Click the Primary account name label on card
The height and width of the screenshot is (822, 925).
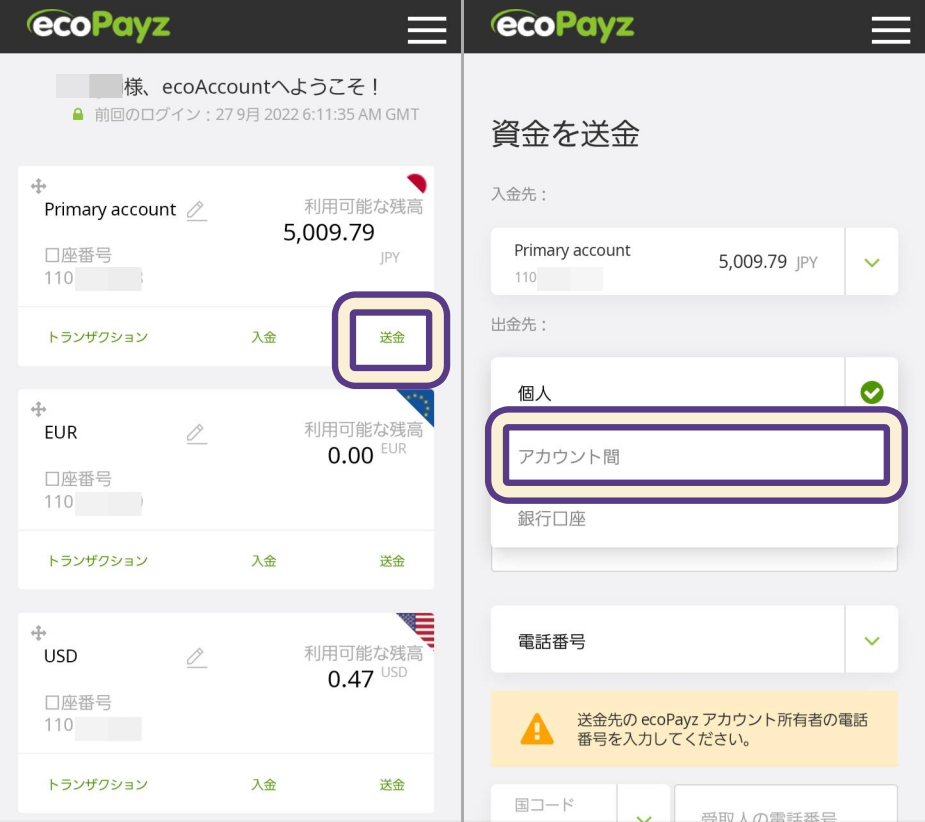click(110, 209)
